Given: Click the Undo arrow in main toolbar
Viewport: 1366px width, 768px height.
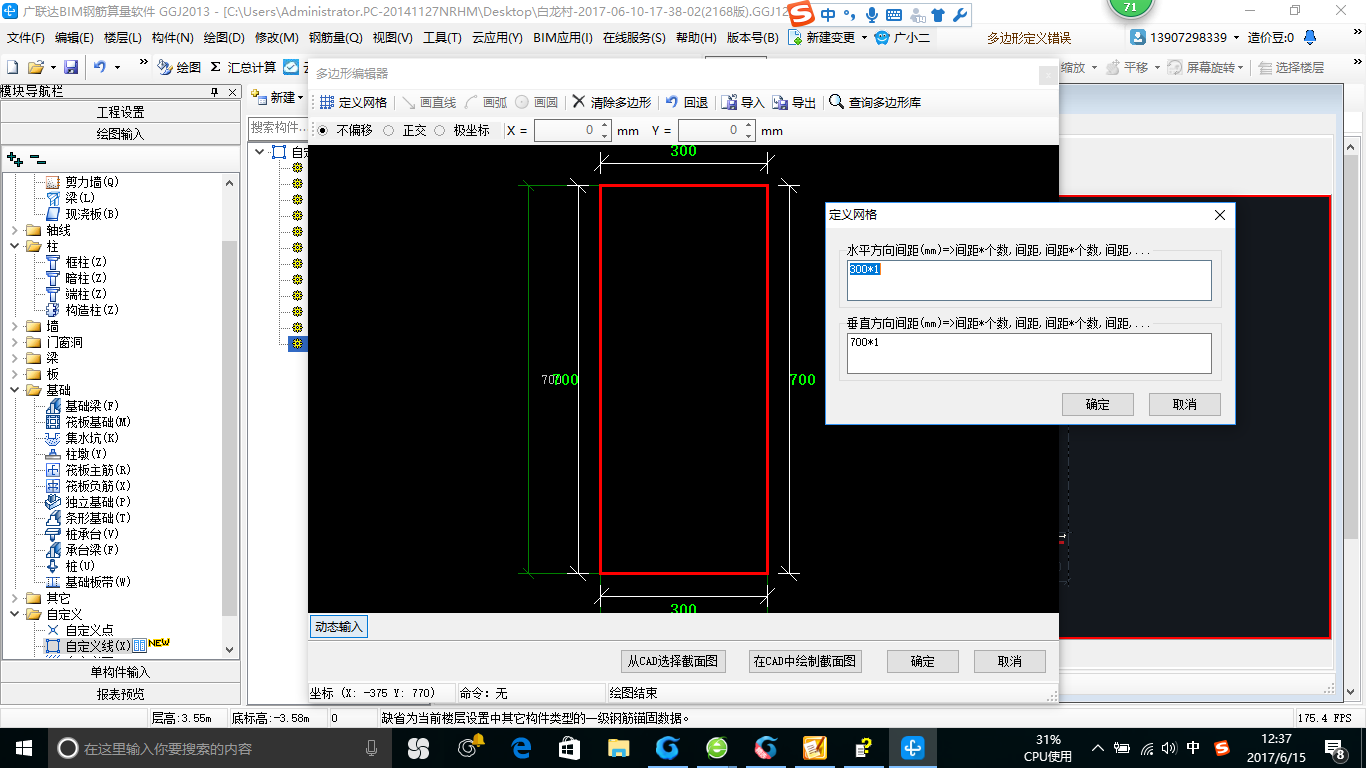Looking at the screenshot, I should 100,67.
